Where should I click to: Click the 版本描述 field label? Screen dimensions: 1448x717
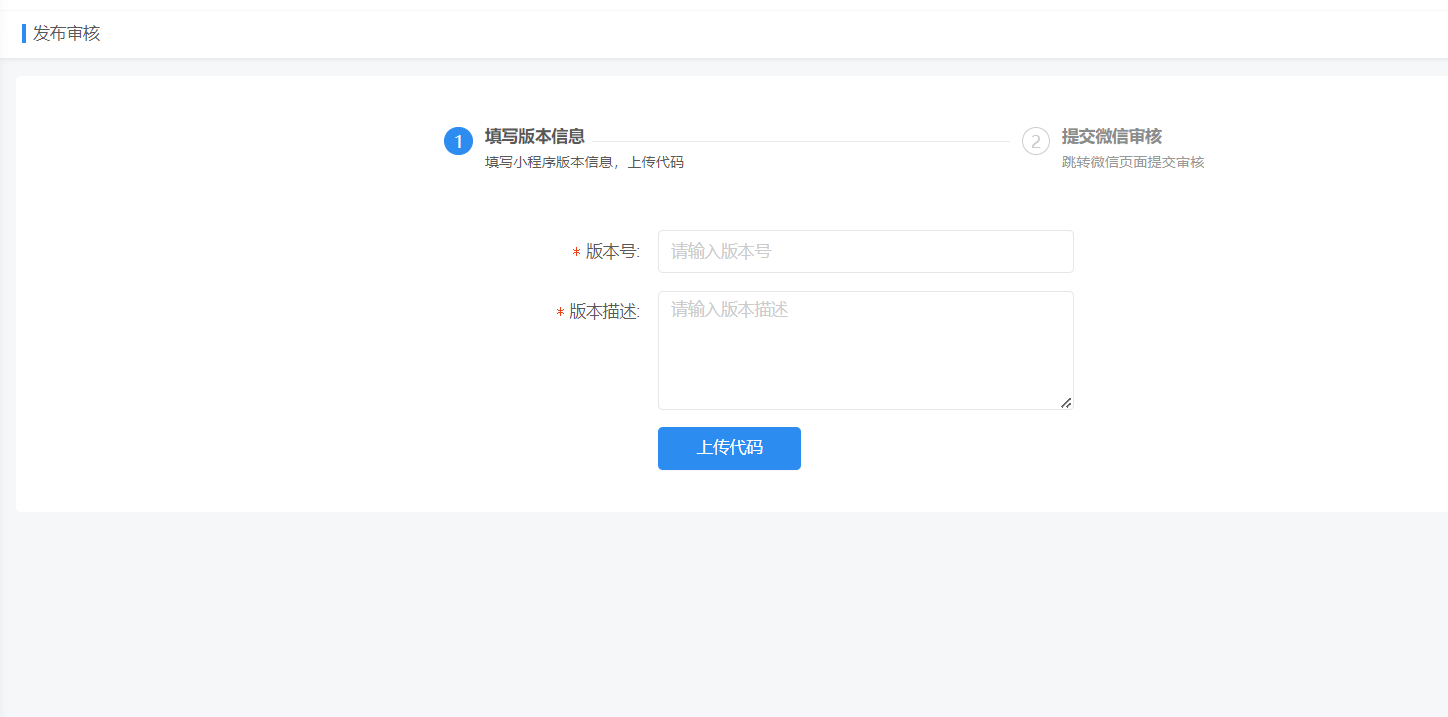coord(601,312)
